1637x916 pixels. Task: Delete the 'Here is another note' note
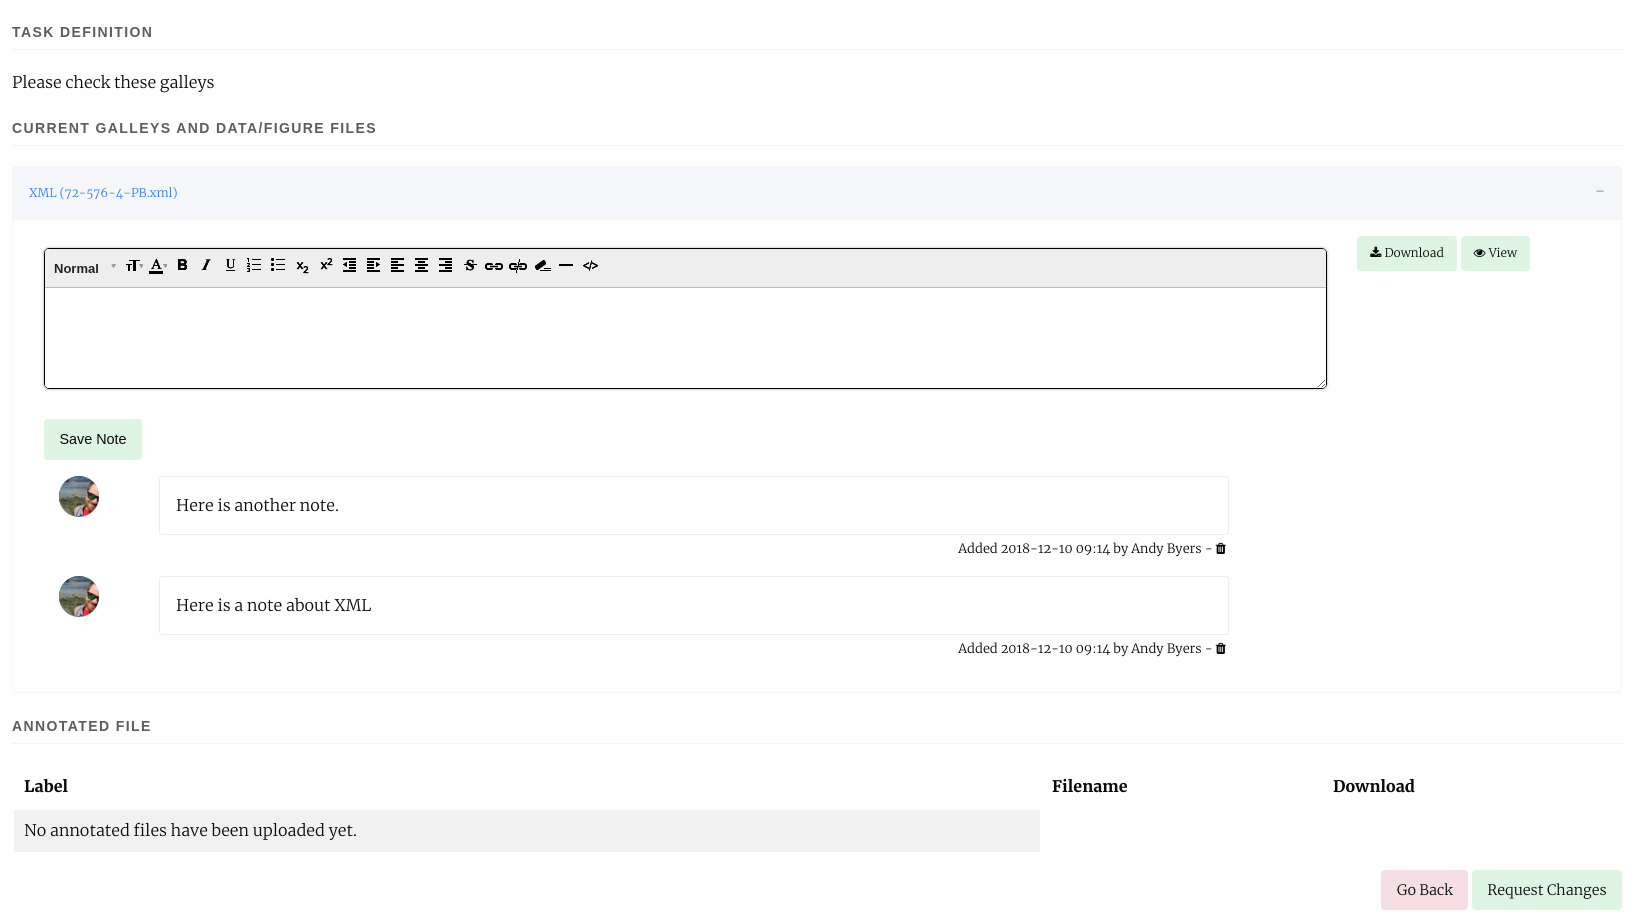point(1220,549)
